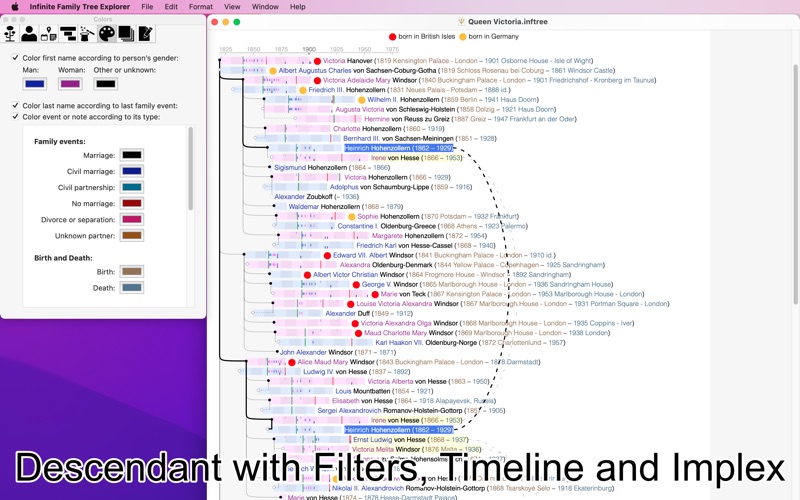Toggle color first name by gender checkbox
The image size is (800, 500).
coord(15,58)
